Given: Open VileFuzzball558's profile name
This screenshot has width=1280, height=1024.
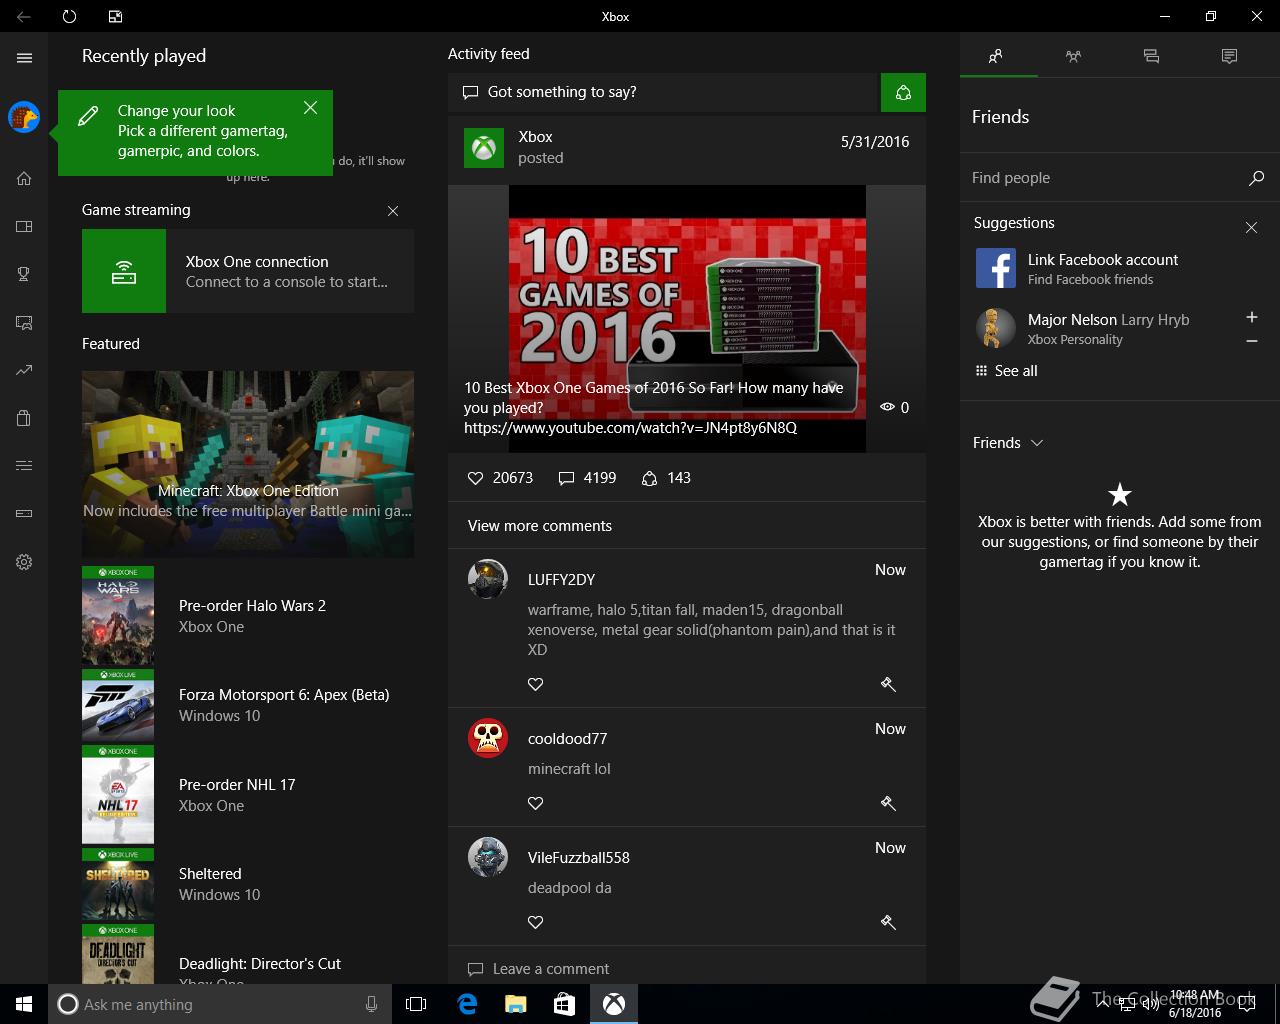Looking at the screenshot, I should [578, 858].
